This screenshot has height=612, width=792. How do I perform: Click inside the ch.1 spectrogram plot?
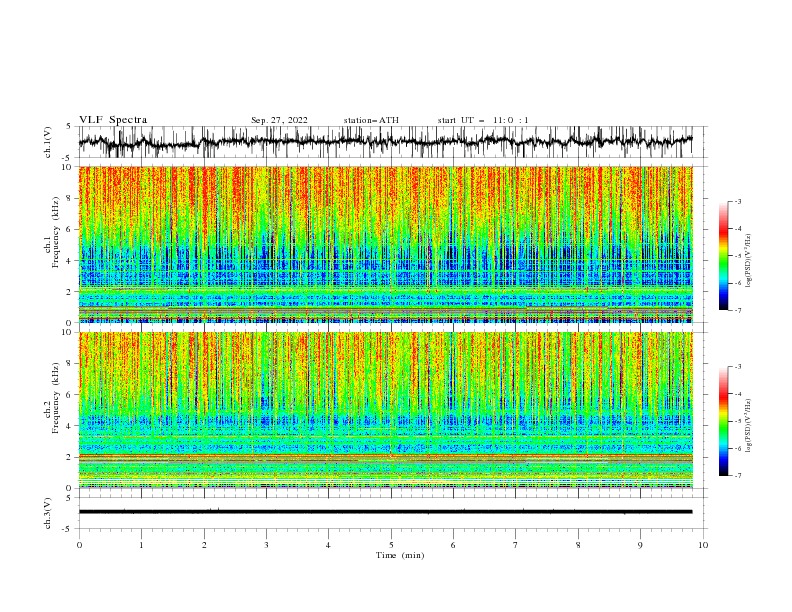[x=386, y=244]
